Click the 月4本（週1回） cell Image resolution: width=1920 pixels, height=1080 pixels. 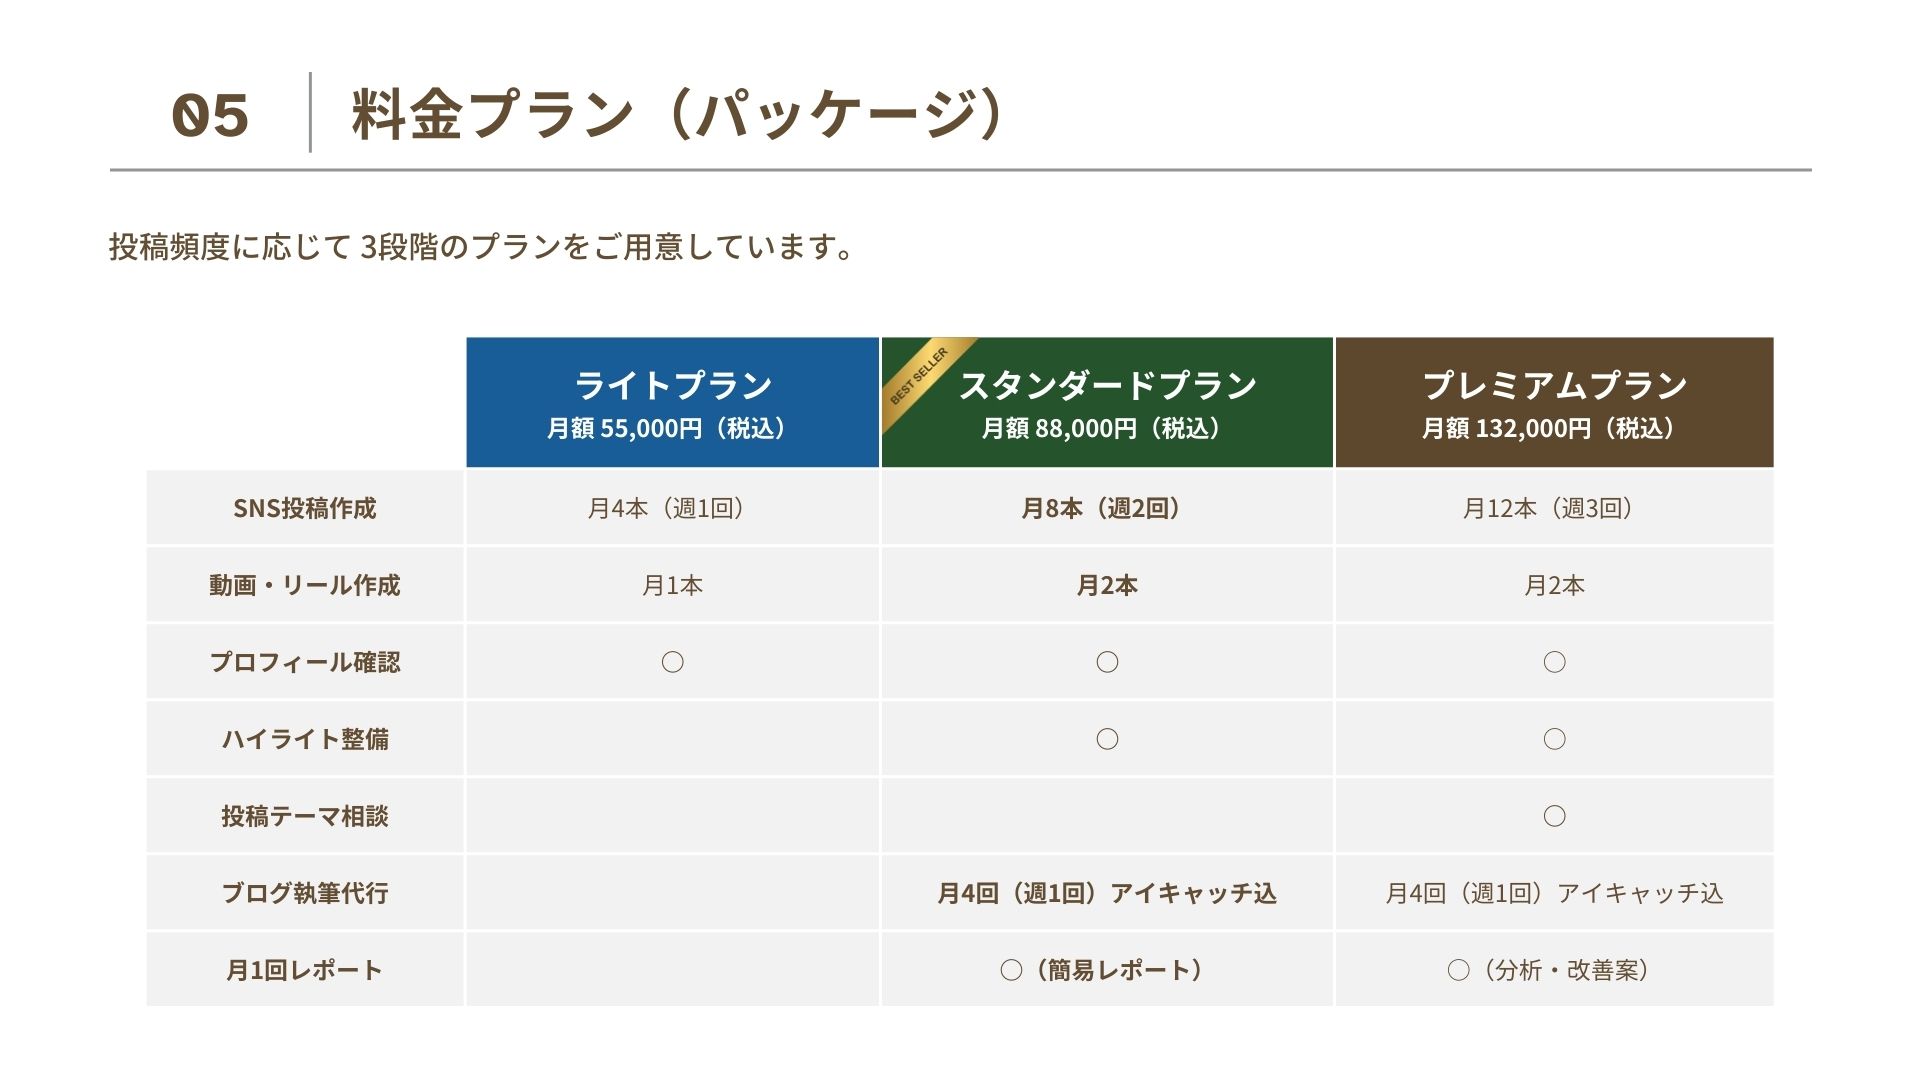(x=672, y=508)
